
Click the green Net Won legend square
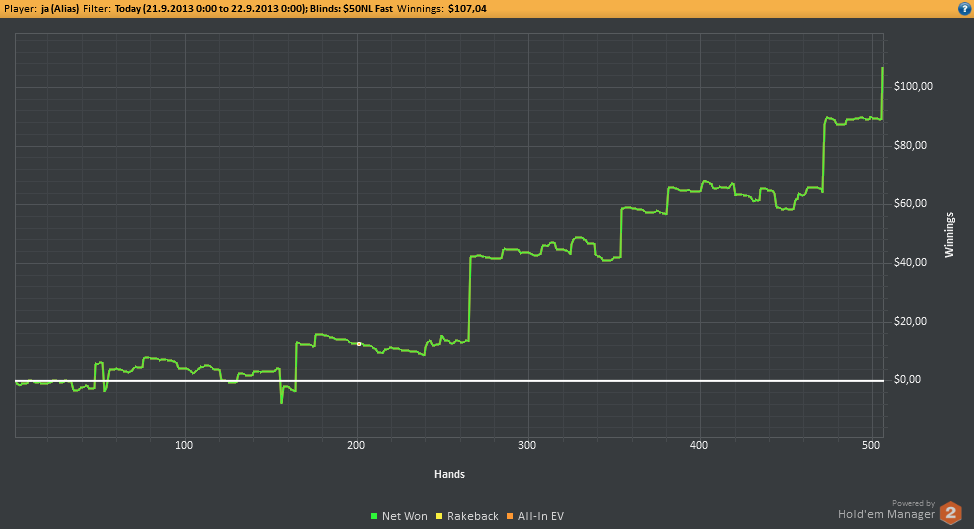click(x=373, y=516)
